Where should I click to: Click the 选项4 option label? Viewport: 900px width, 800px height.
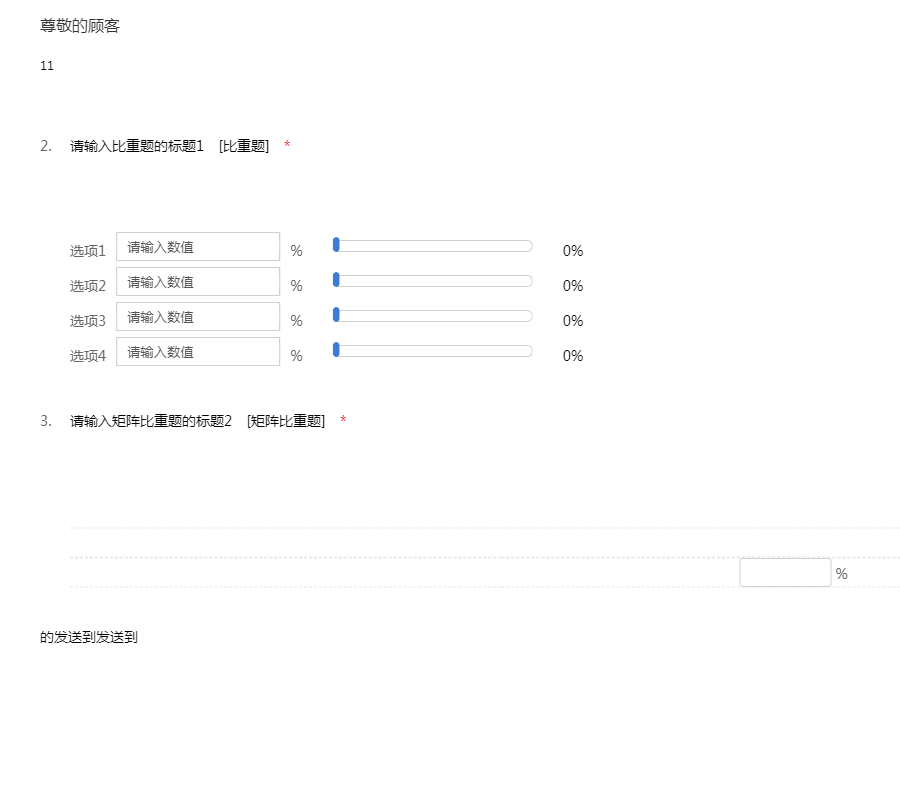tap(87, 356)
